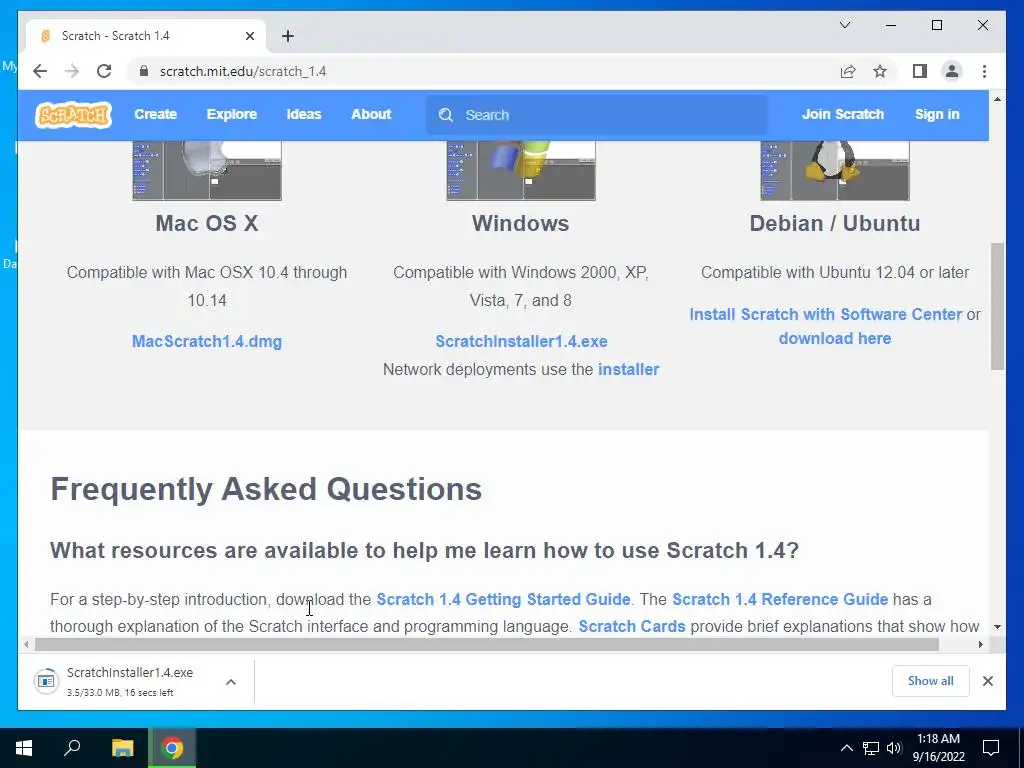Expand the download item options chevron
The image size is (1024, 768).
(231, 682)
